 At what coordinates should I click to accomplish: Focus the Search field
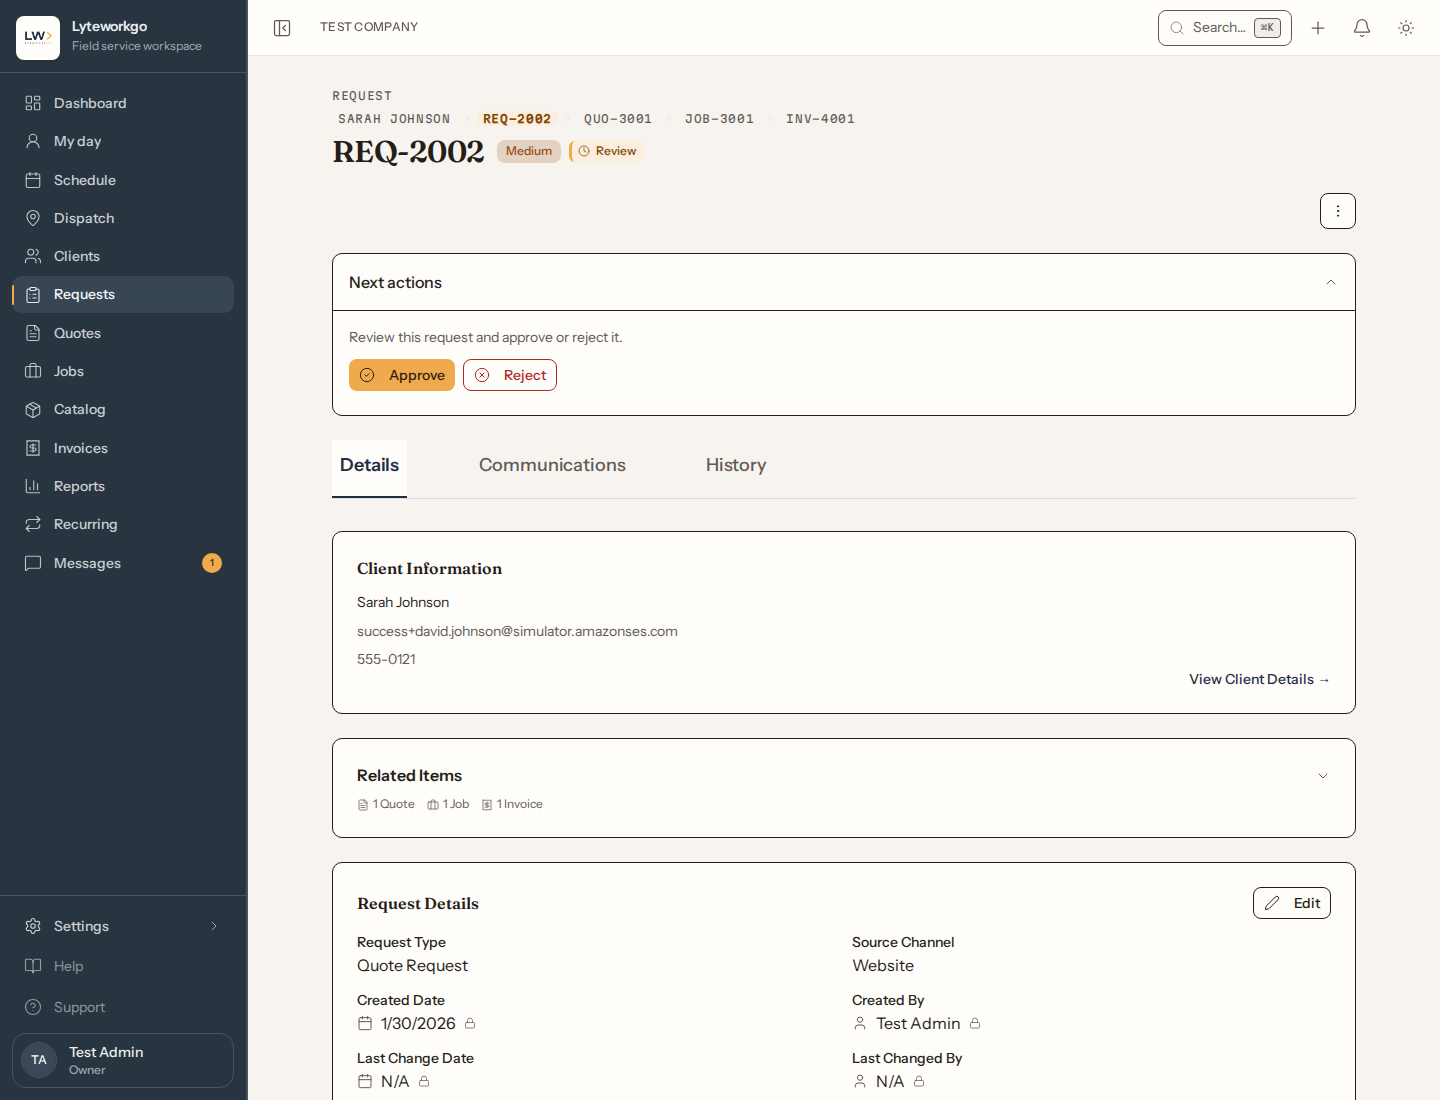tap(1225, 28)
